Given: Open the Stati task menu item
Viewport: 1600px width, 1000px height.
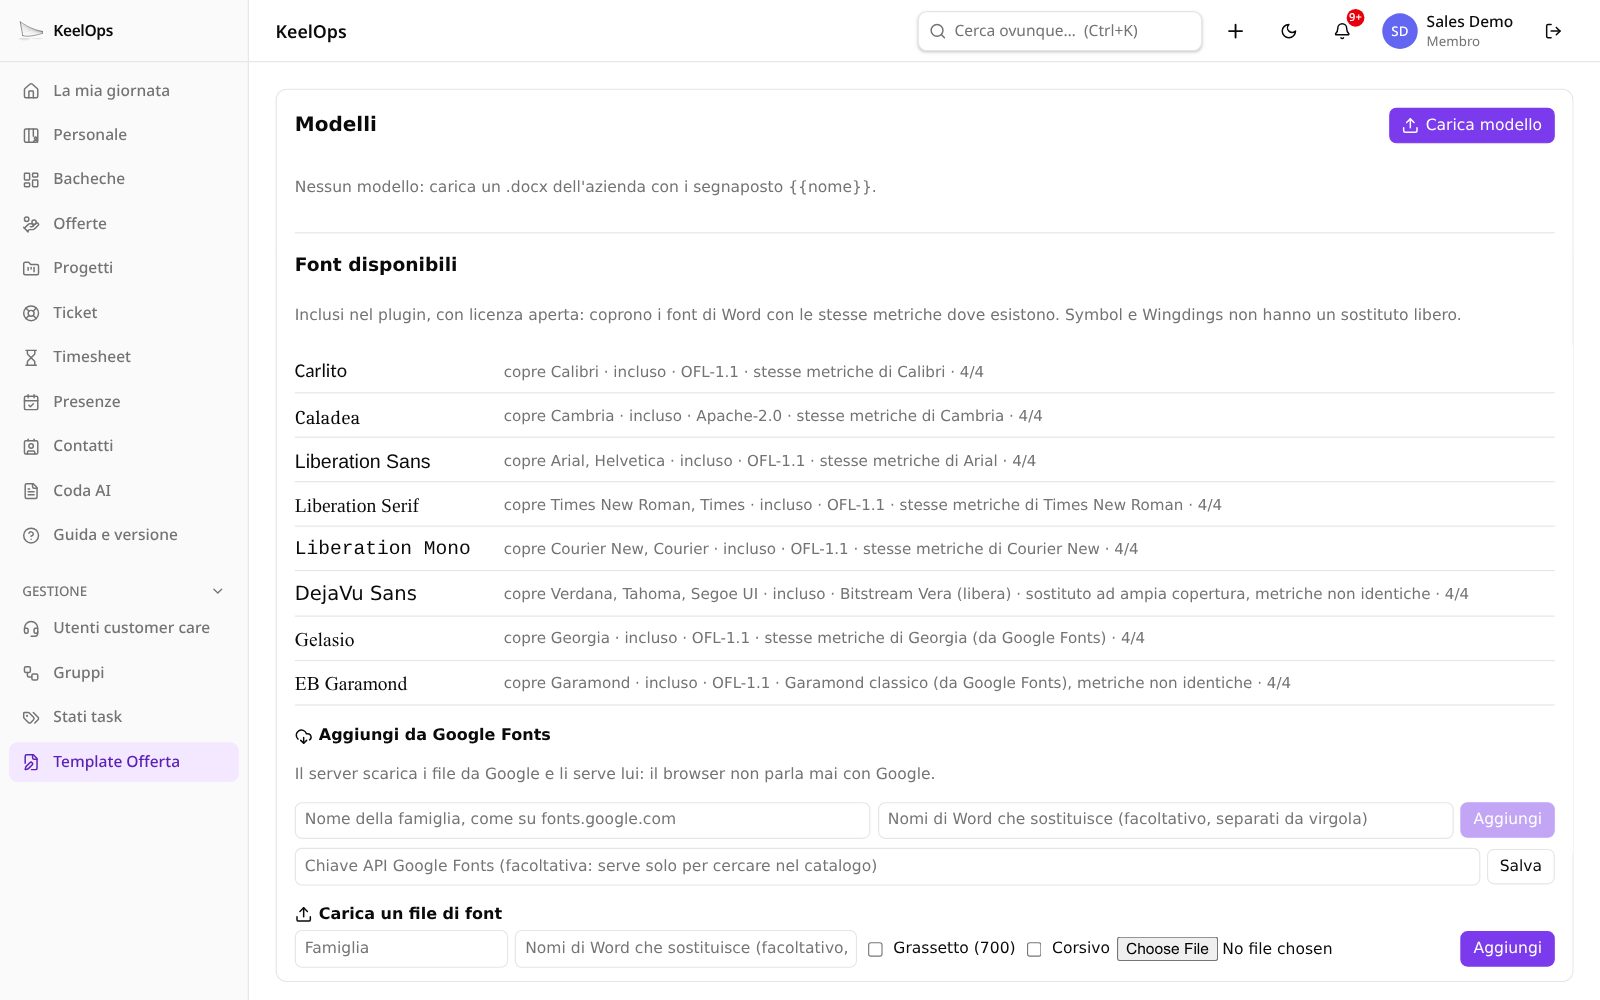Looking at the screenshot, I should (124, 717).
